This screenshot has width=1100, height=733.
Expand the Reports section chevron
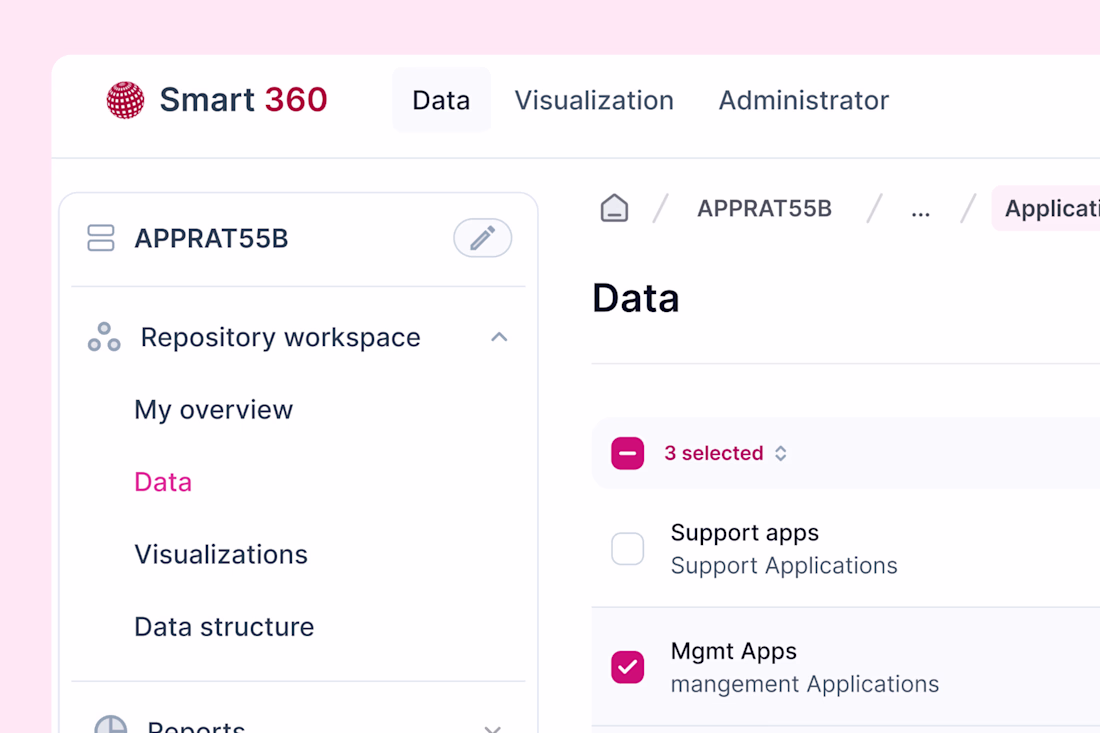[492, 727]
